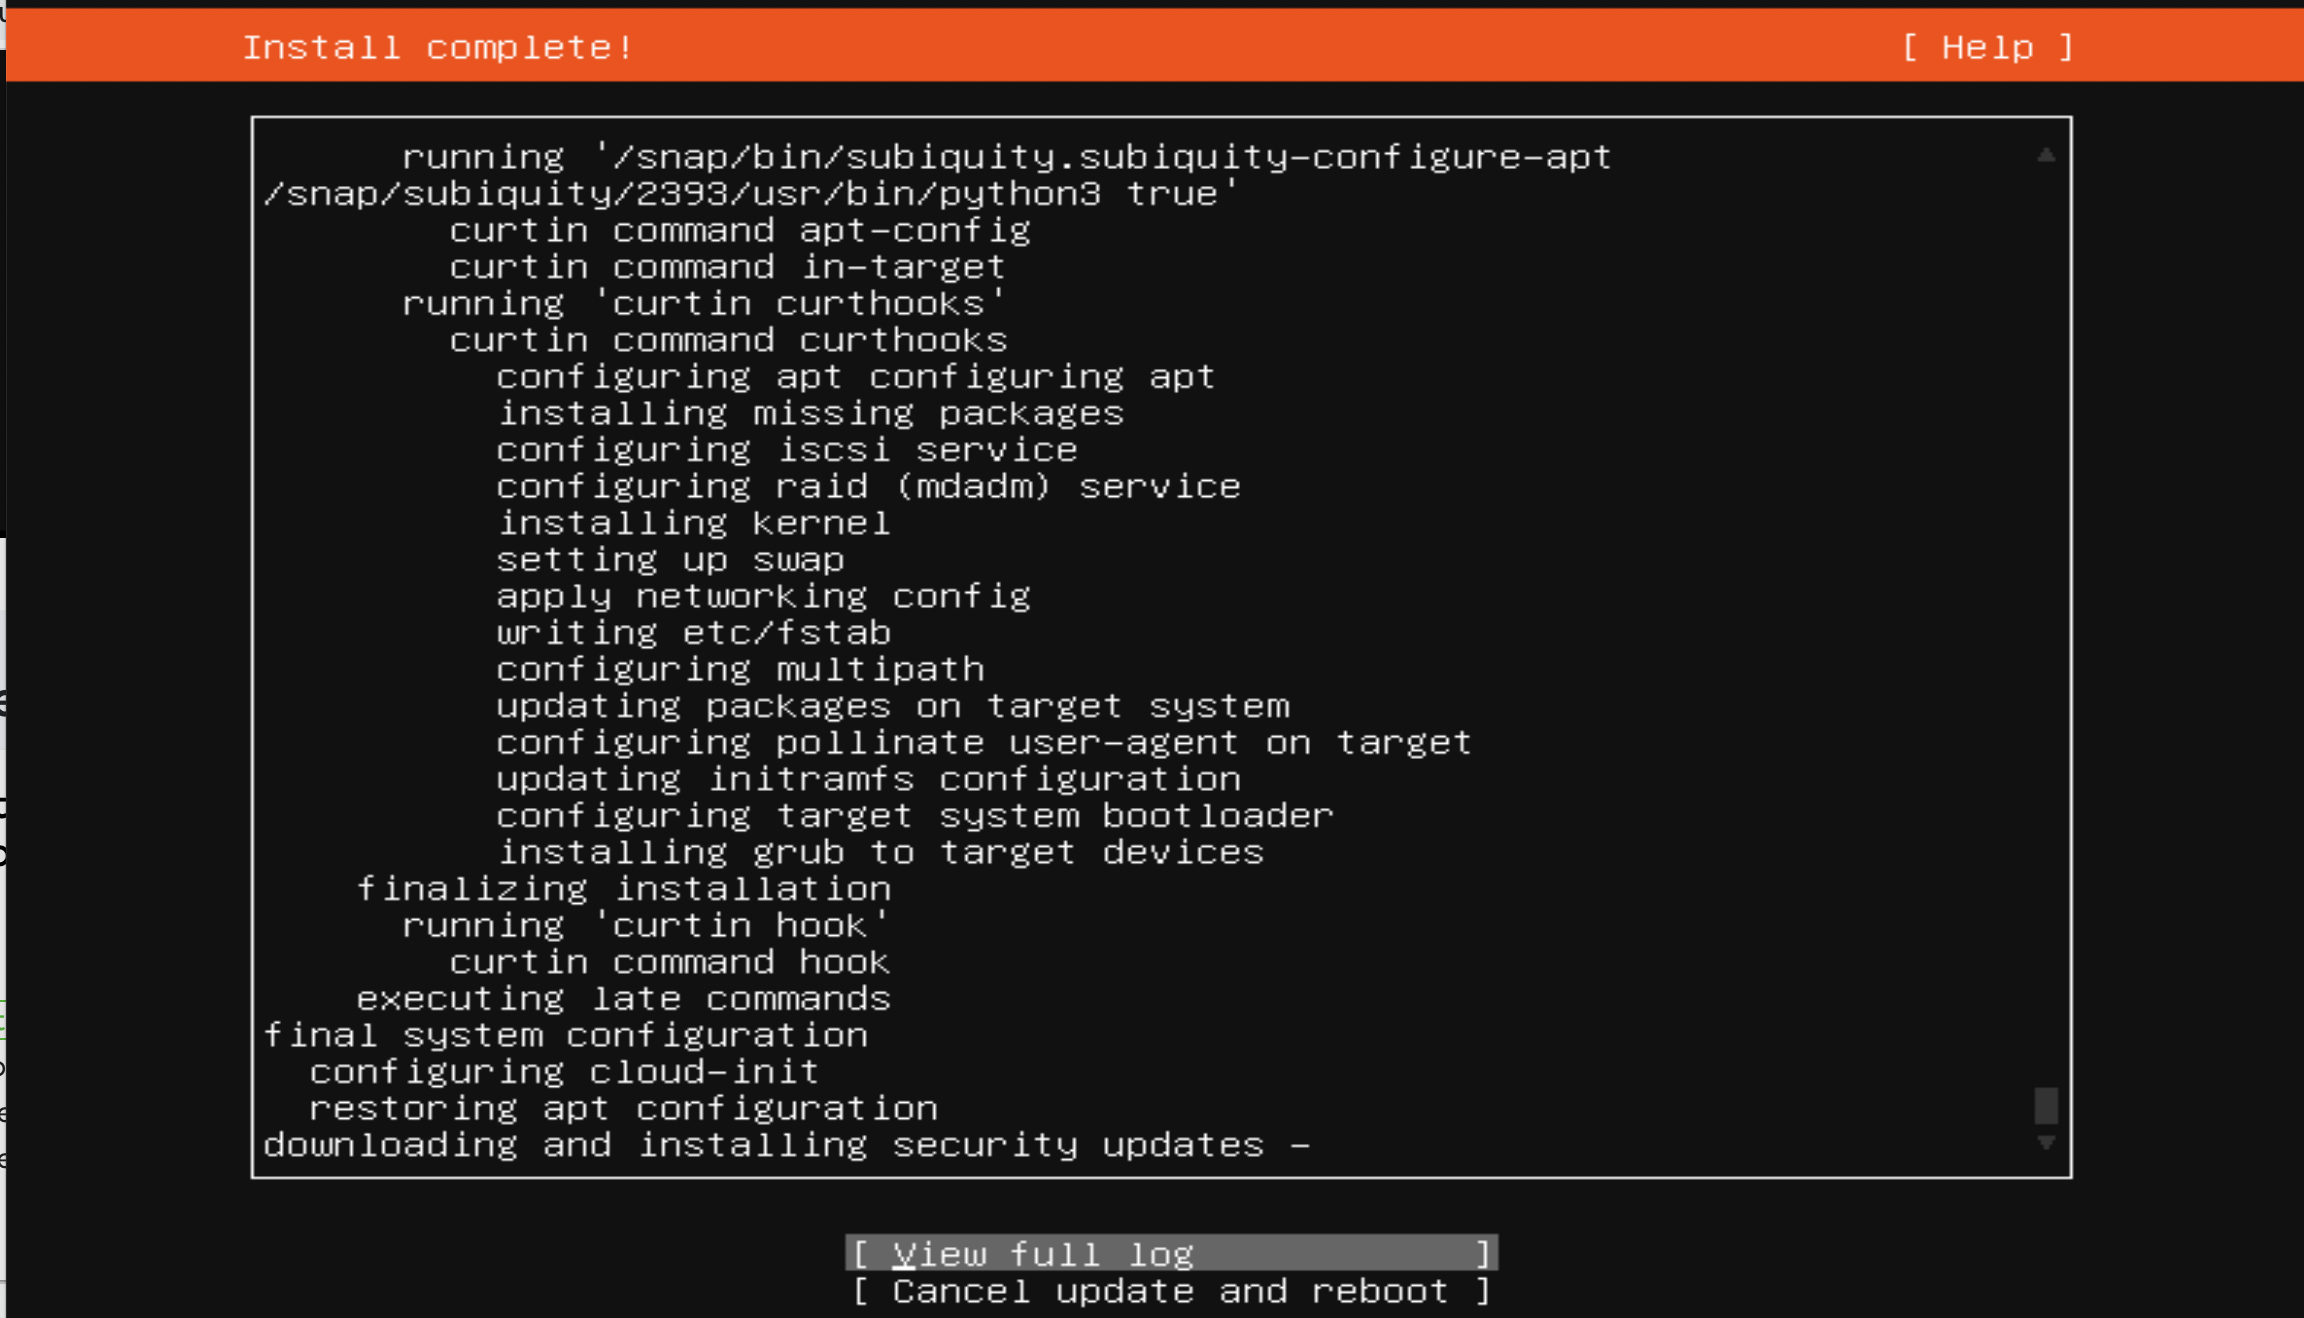The width and height of the screenshot is (2304, 1318).
Task: Click the 'writing etc/fstab' log entry
Action: click(694, 632)
